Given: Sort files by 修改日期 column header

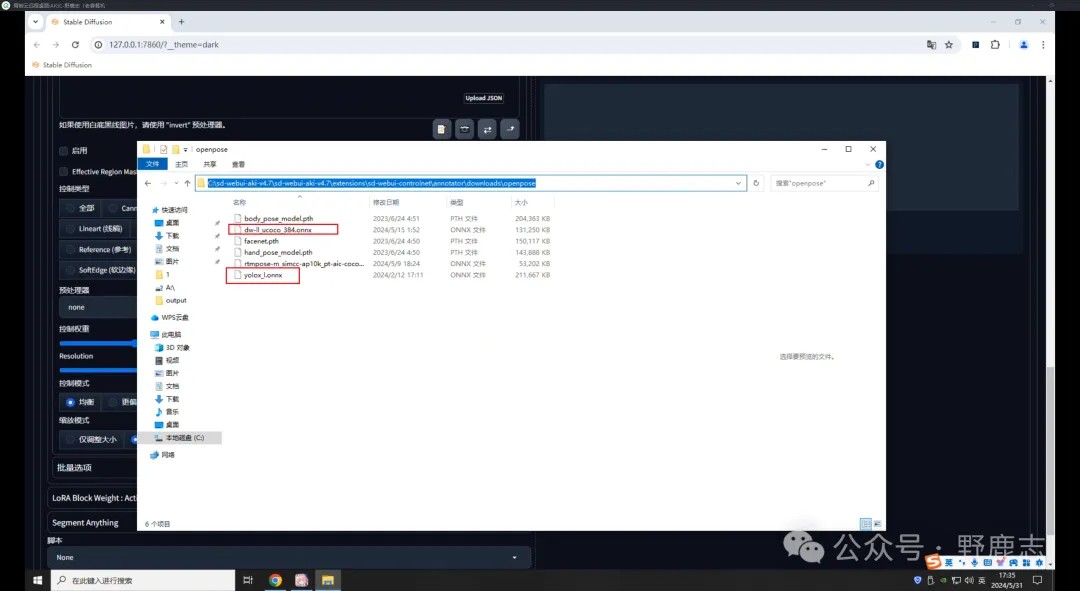Looking at the screenshot, I should click(386, 203).
